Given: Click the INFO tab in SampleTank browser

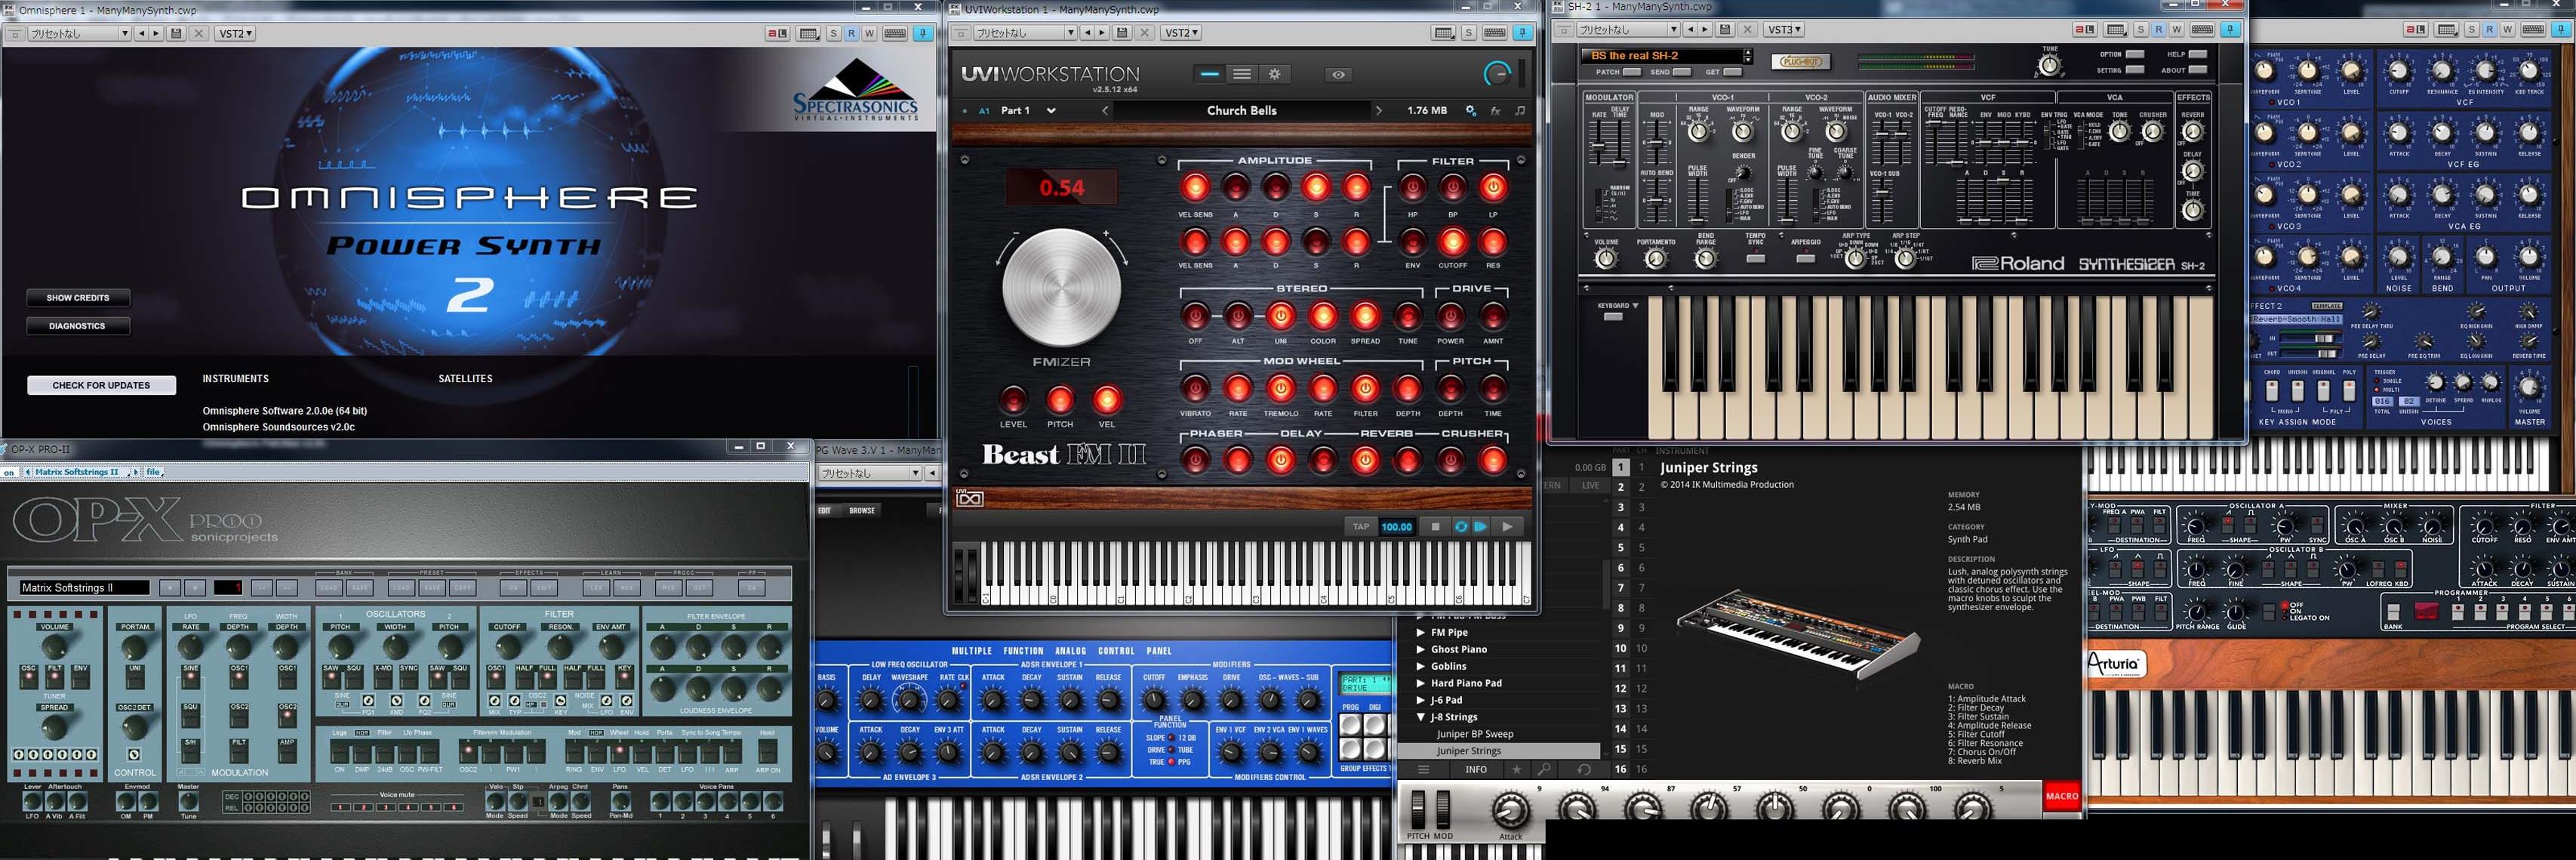Looking at the screenshot, I should tap(1476, 769).
